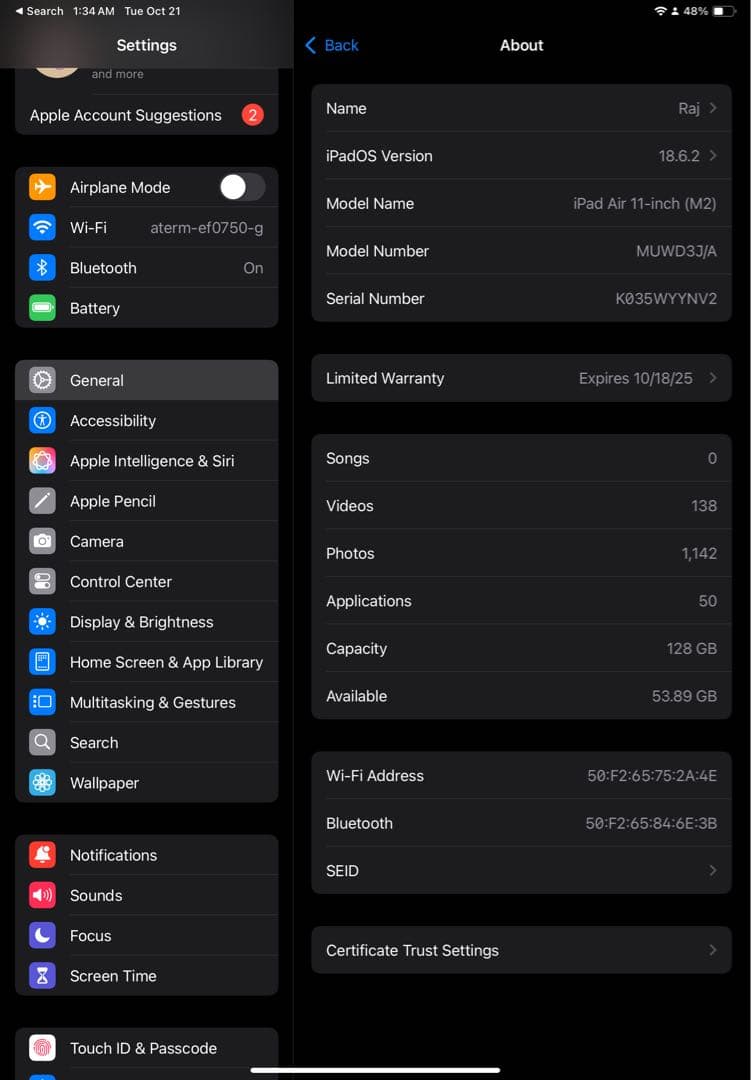Tap the Search magnifier icon
Screen dimensions: 751x1080
[42, 742]
